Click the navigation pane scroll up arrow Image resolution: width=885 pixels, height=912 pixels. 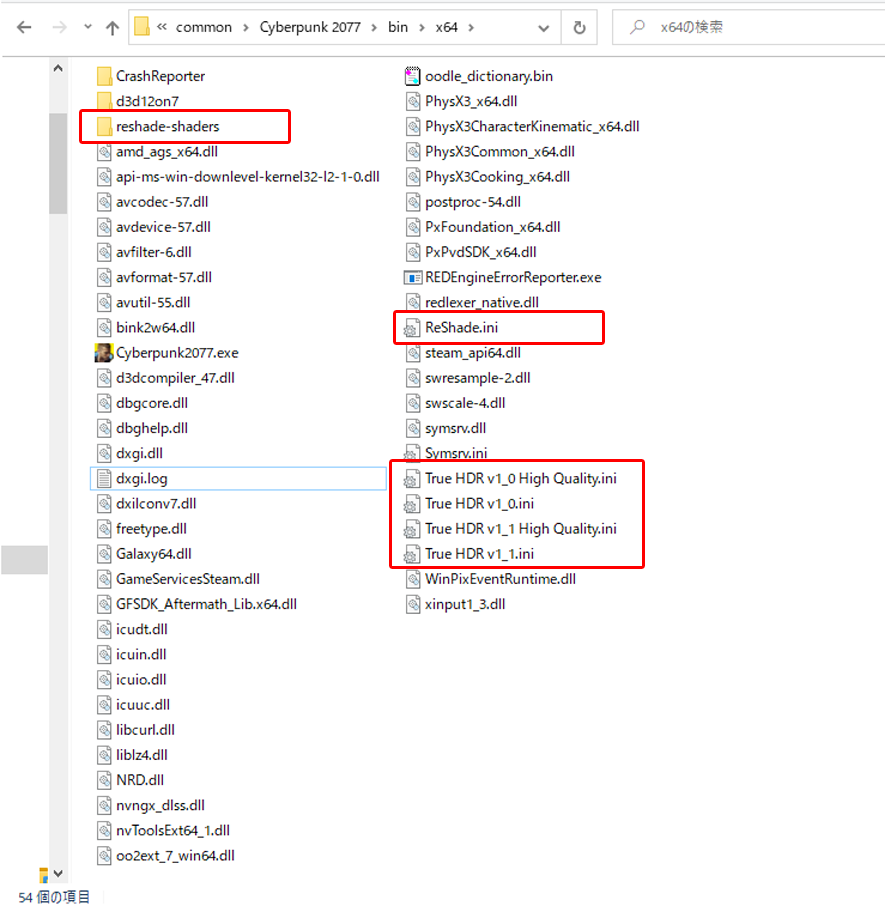pos(58,69)
